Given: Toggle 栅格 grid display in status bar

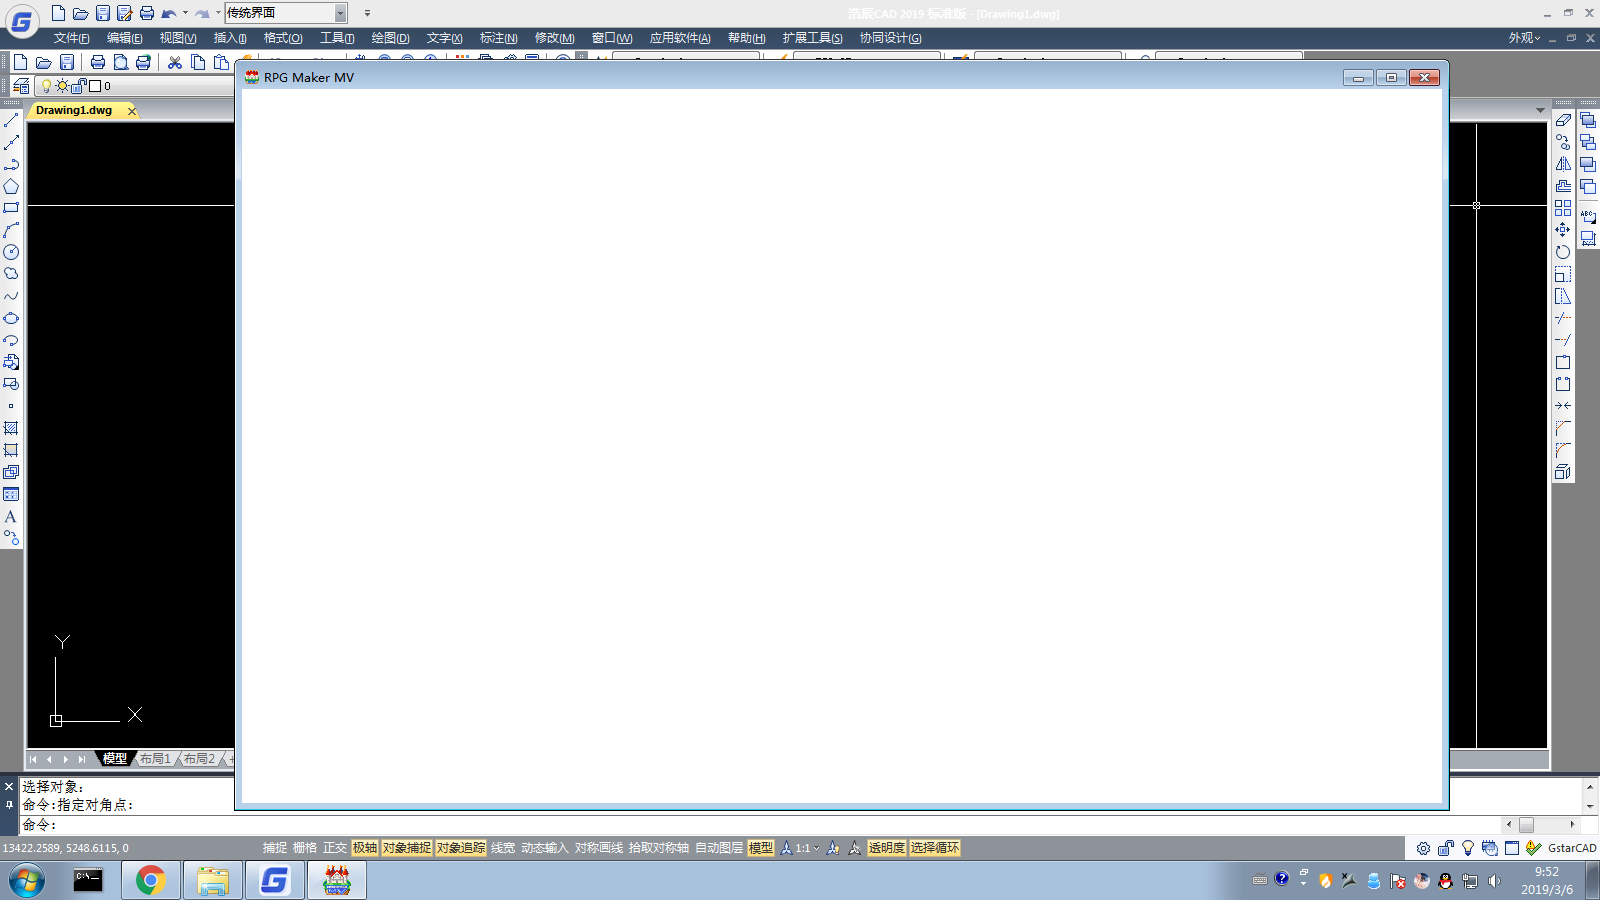Looking at the screenshot, I should point(305,848).
